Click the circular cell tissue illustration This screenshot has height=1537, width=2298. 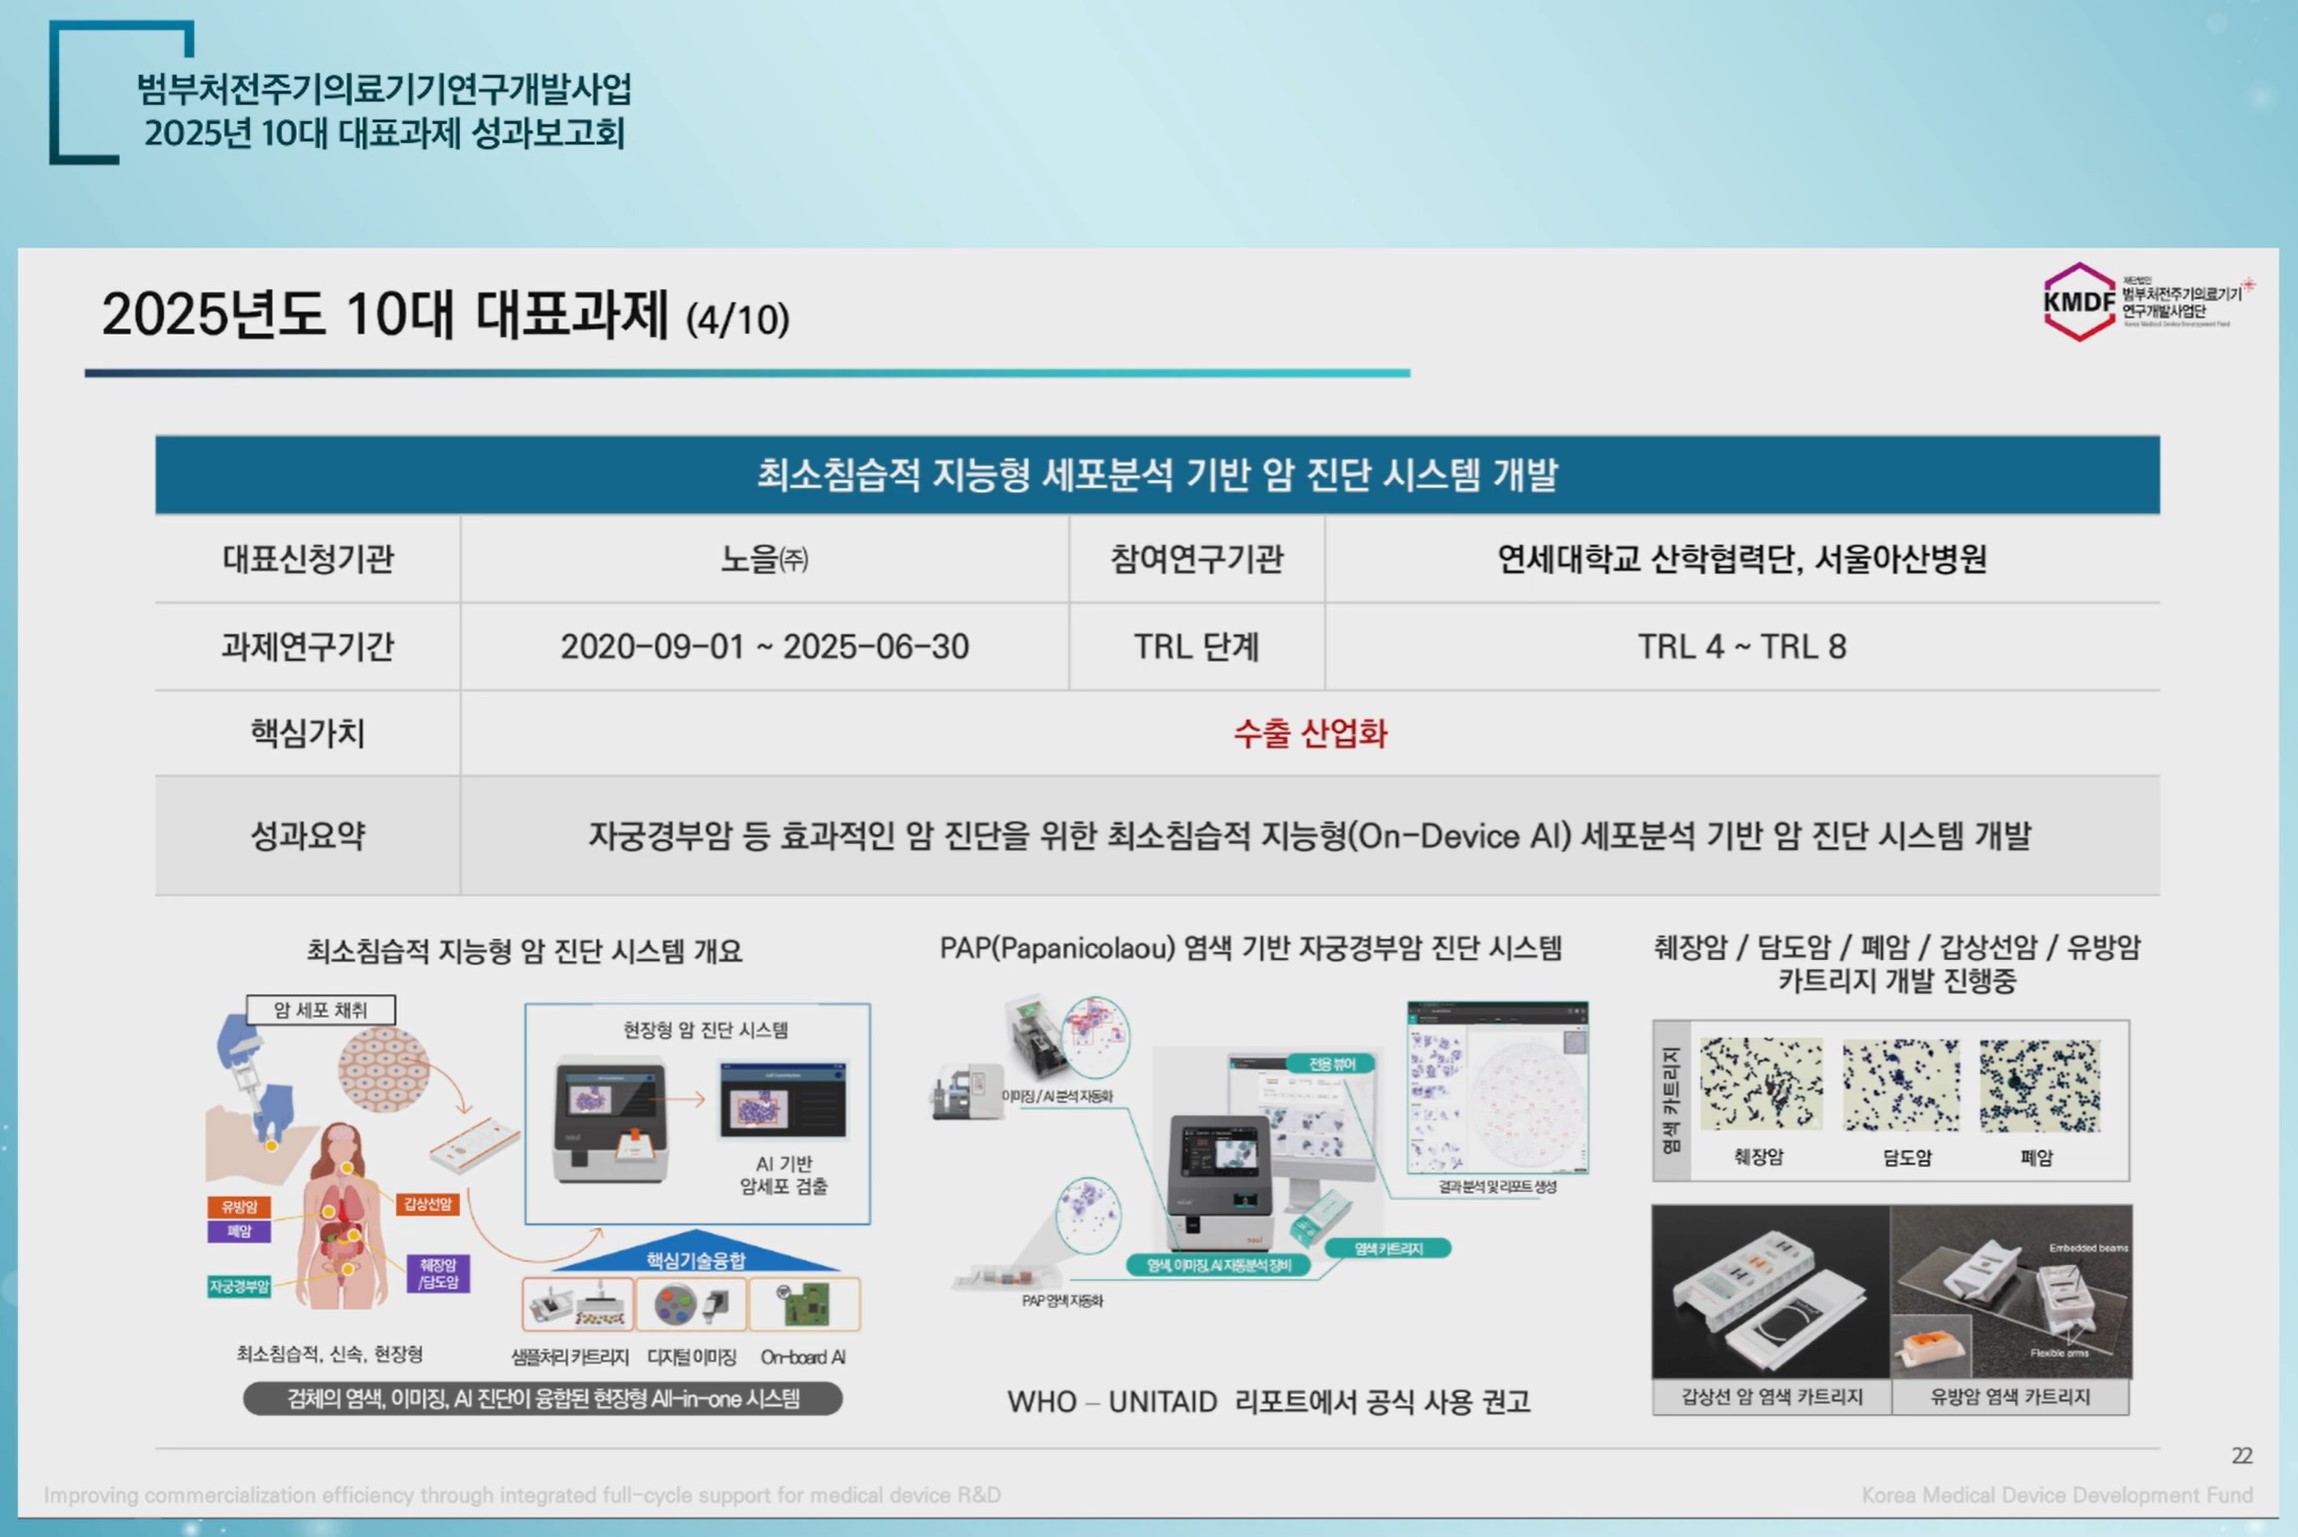(x=384, y=1070)
